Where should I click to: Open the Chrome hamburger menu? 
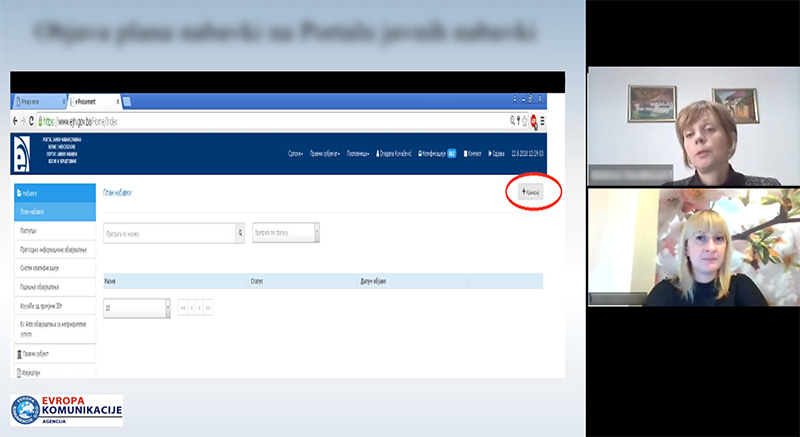pyautogui.click(x=544, y=120)
